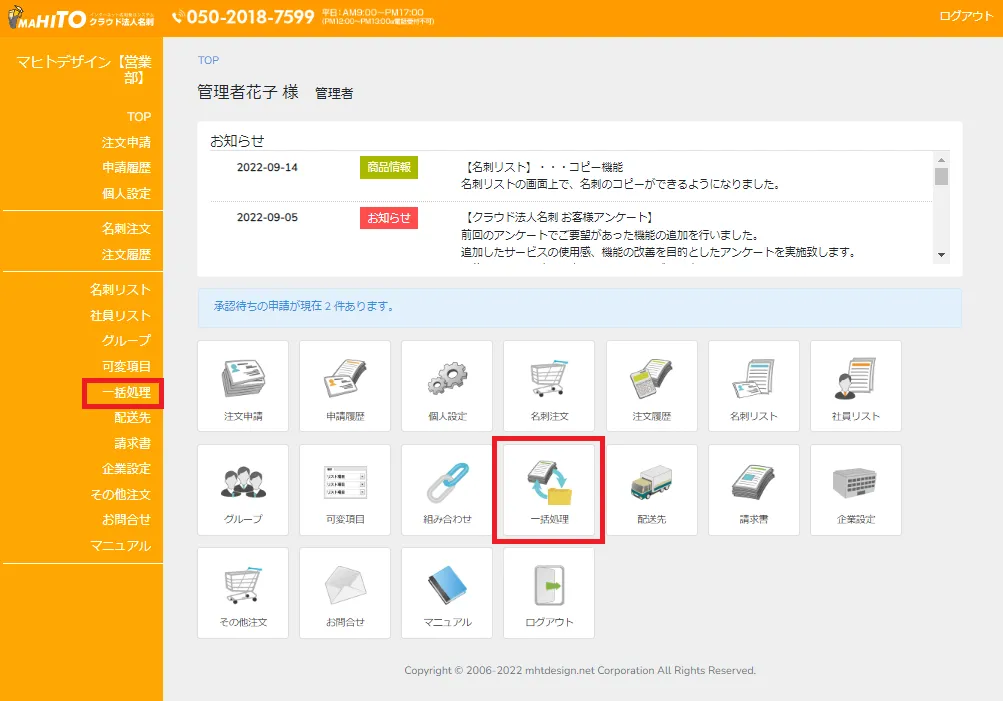Click the お問合せ envelope icon

(344, 592)
